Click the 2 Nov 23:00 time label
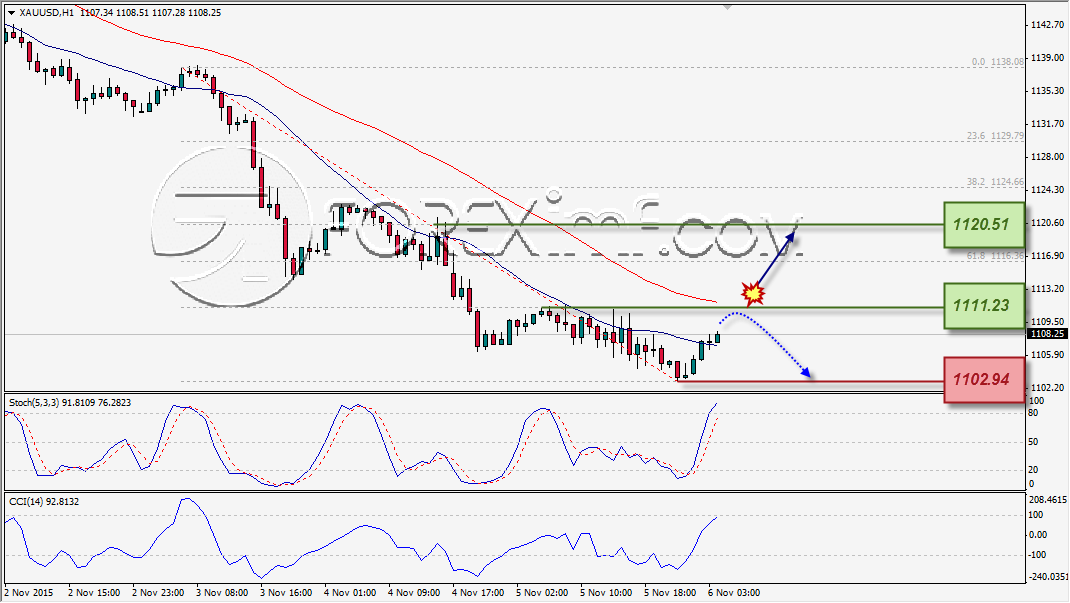1070x603 pixels. click(x=158, y=592)
